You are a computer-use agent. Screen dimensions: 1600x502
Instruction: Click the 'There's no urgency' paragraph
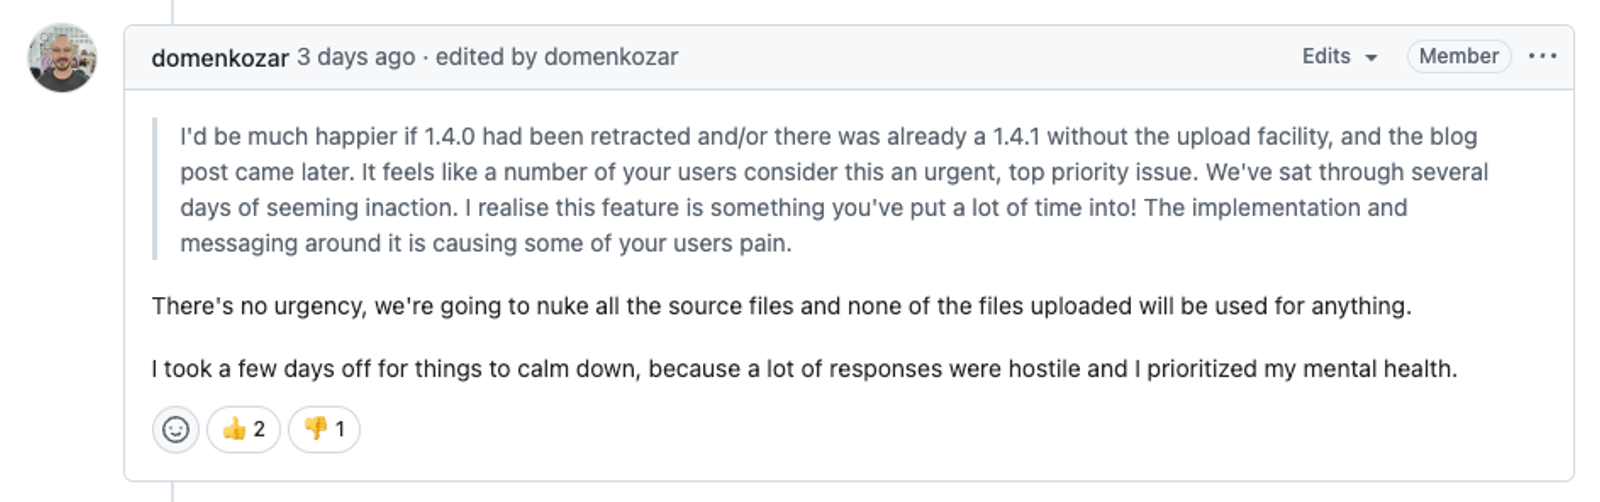[x=782, y=306]
